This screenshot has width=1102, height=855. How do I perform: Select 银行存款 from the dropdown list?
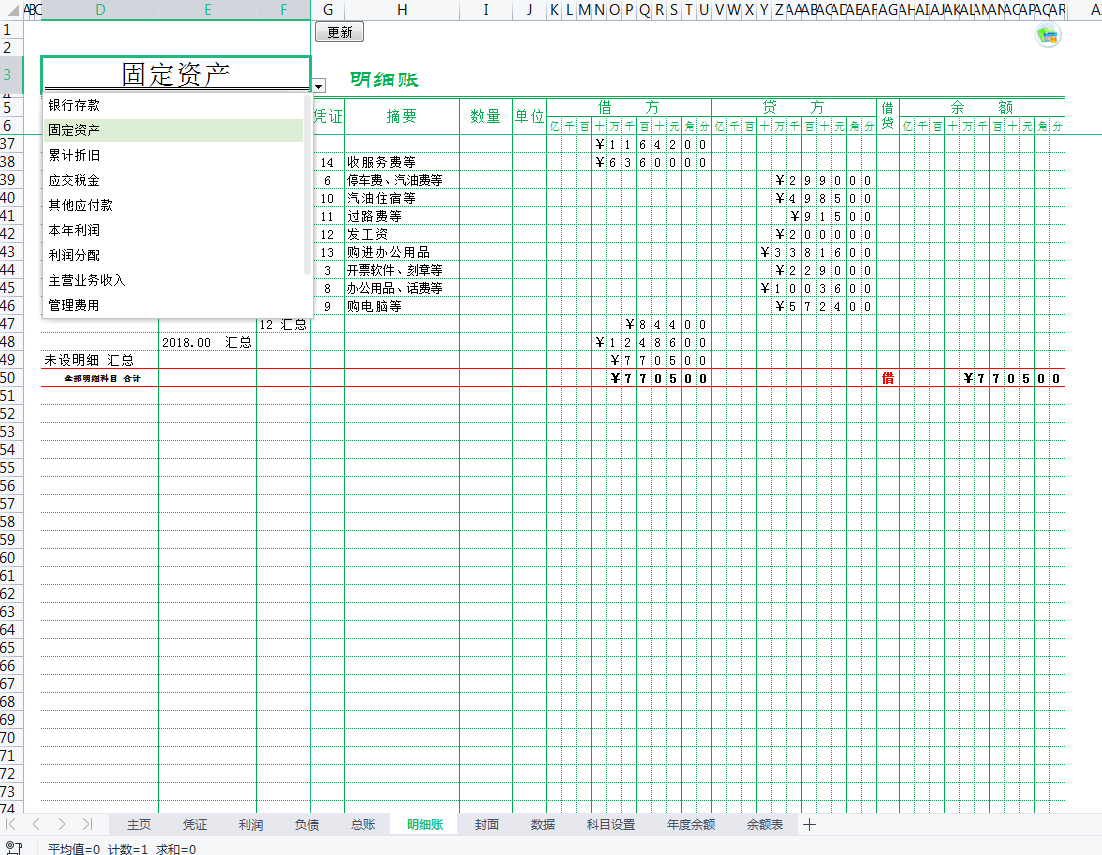pyautogui.click(x=74, y=105)
